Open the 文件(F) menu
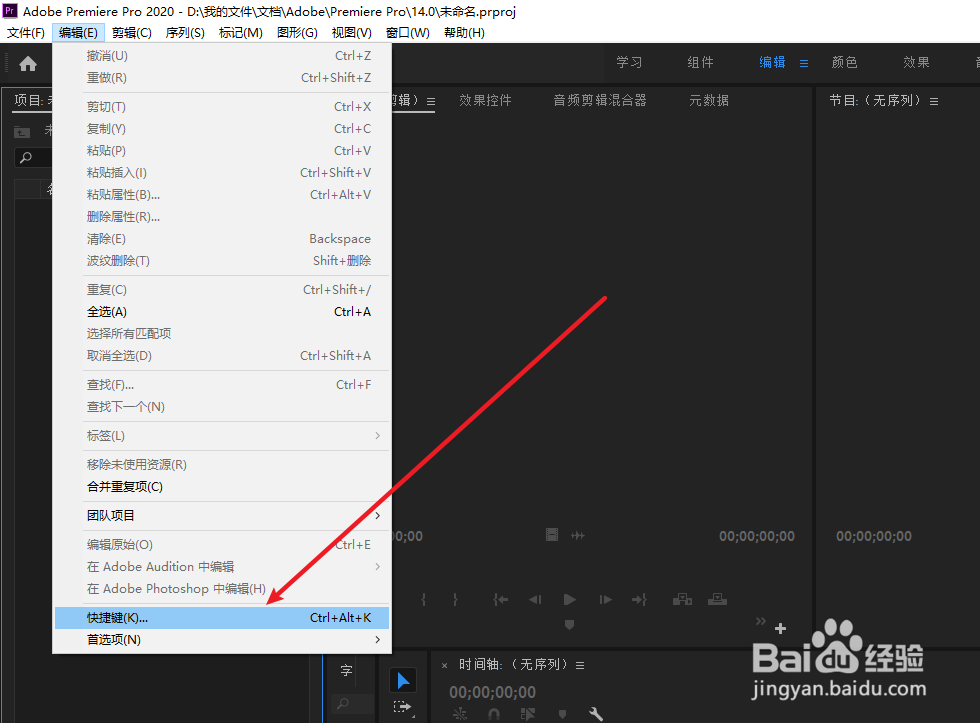Viewport: 980px width, 723px height. tap(26, 32)
